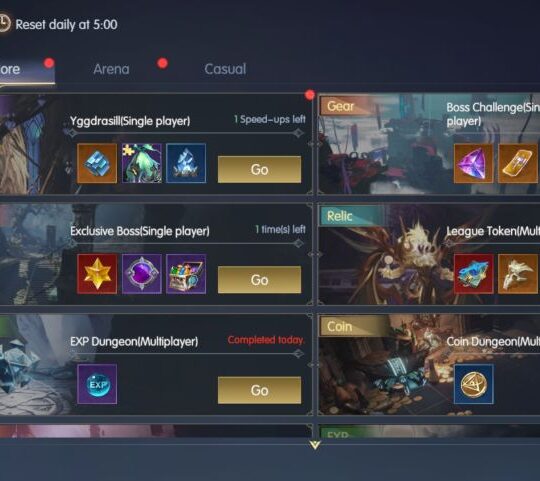This screenshot has width=540, height=481.
Task: Switch to the Arena tab
Action: [112, 69]
